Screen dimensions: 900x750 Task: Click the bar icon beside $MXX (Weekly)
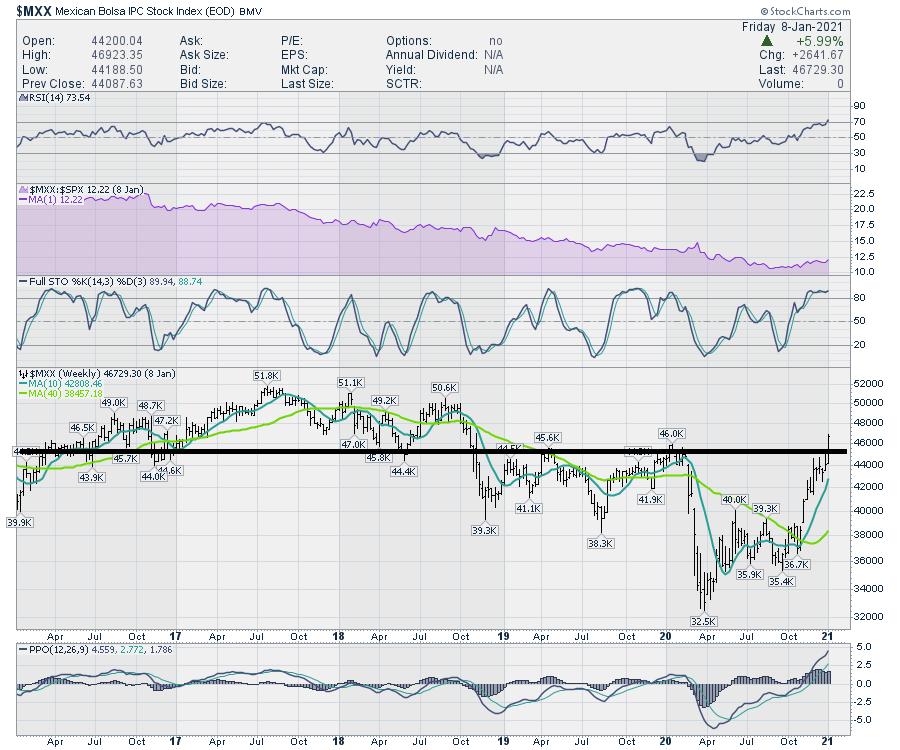tap(24, 373)
